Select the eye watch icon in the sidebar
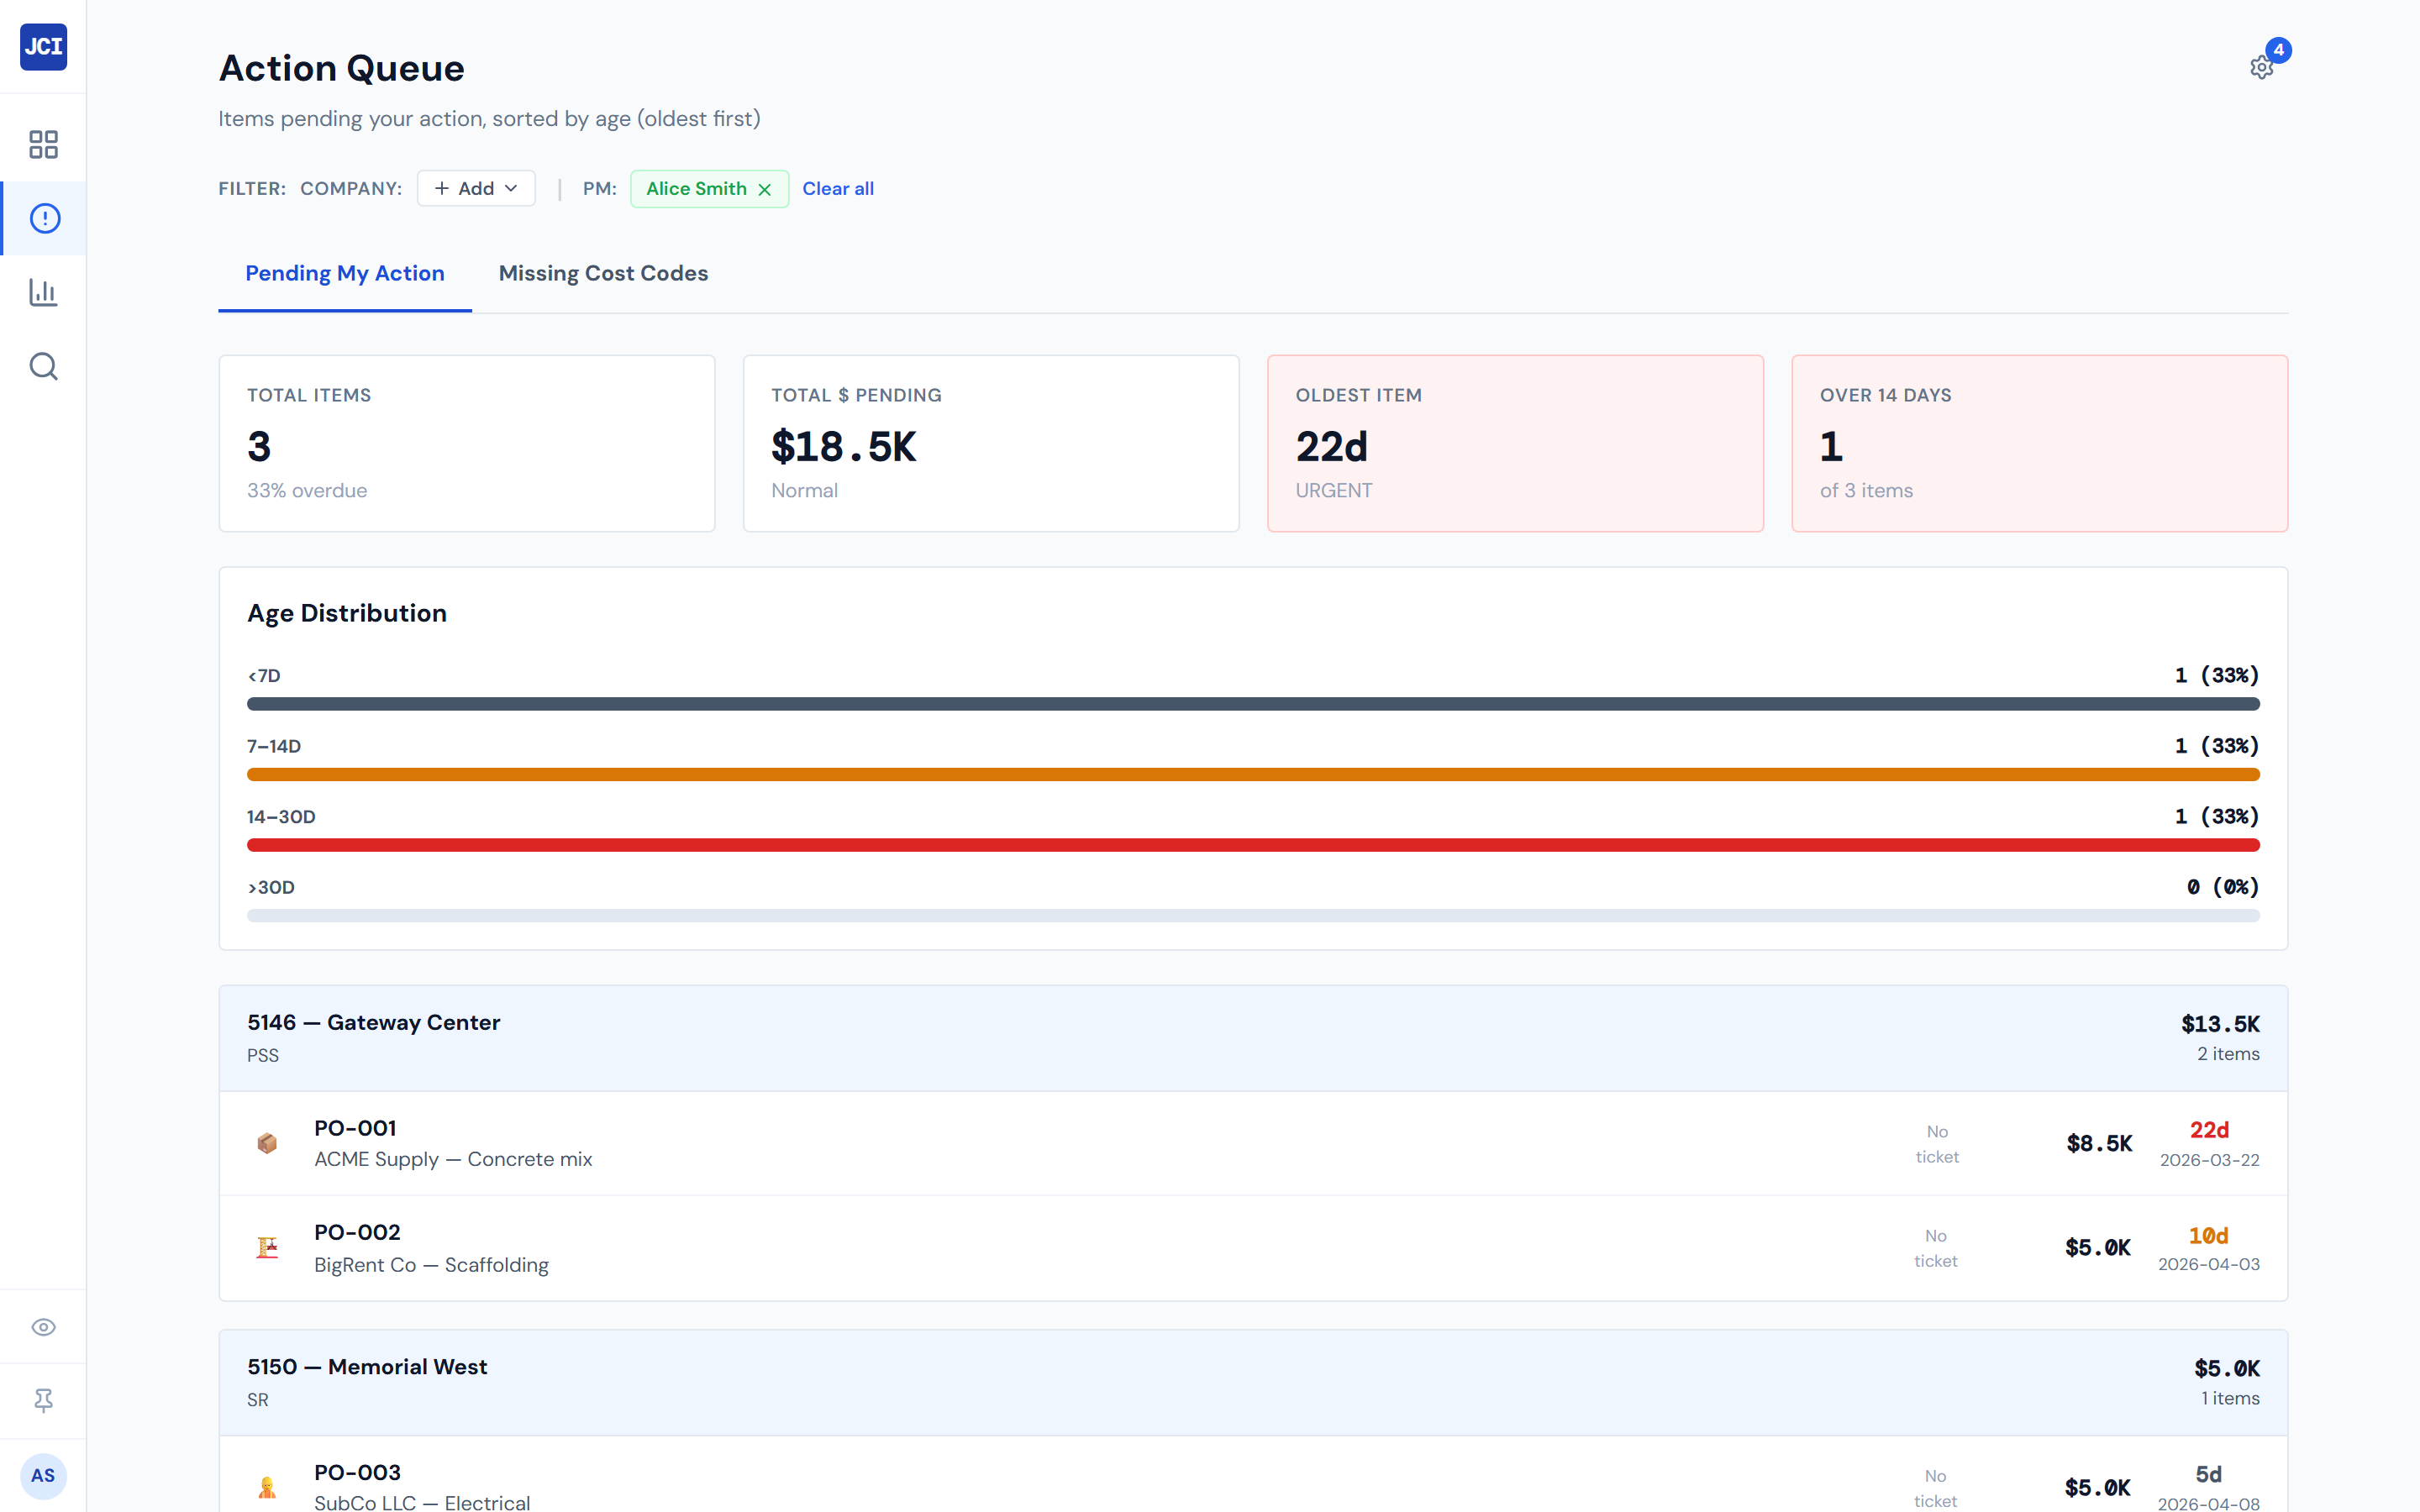This screenshot has height=1512, width=2420. (43, 1327)
